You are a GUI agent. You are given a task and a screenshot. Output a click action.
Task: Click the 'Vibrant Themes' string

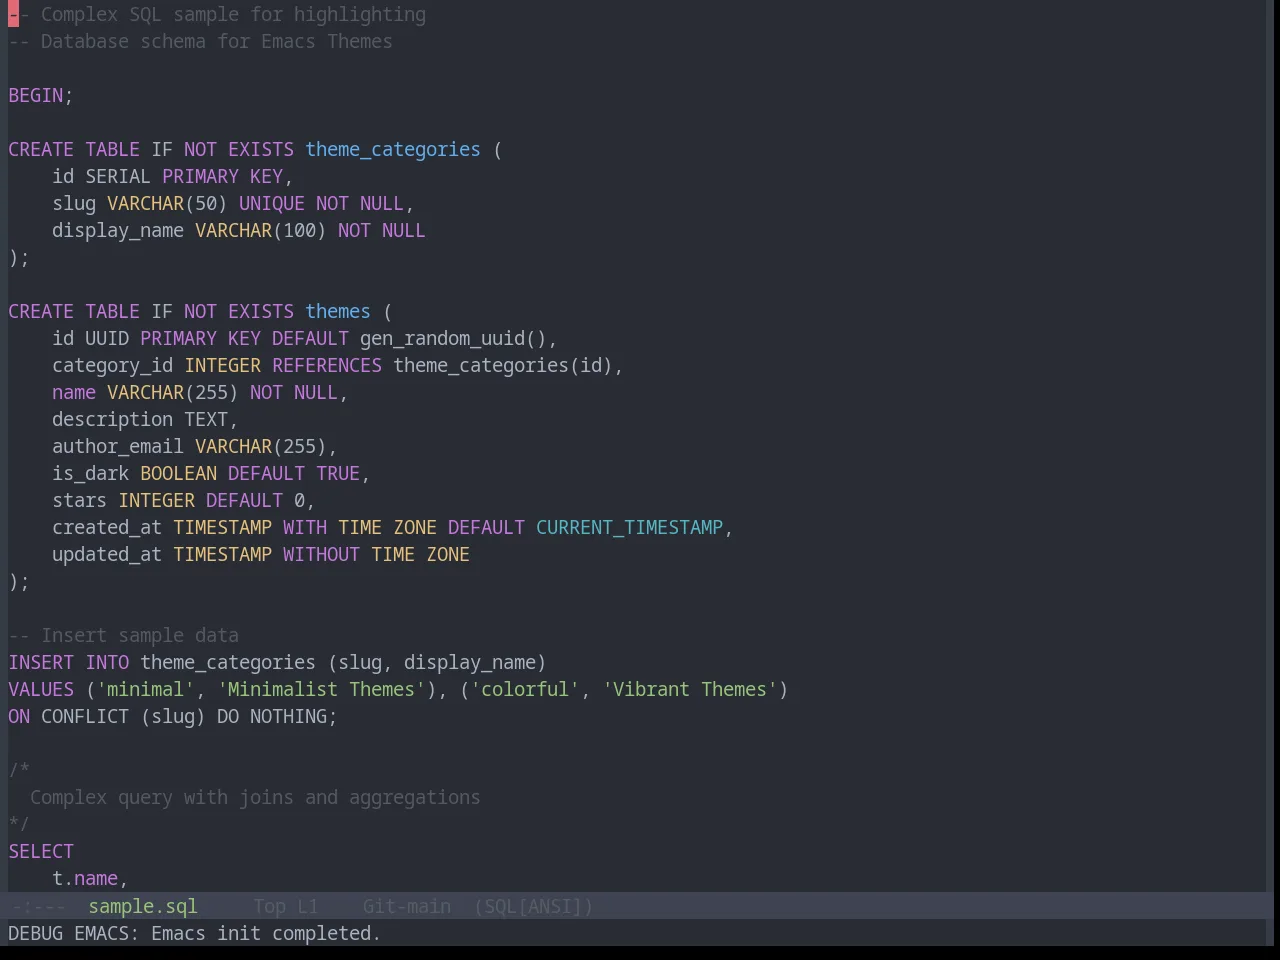[690, 689]
